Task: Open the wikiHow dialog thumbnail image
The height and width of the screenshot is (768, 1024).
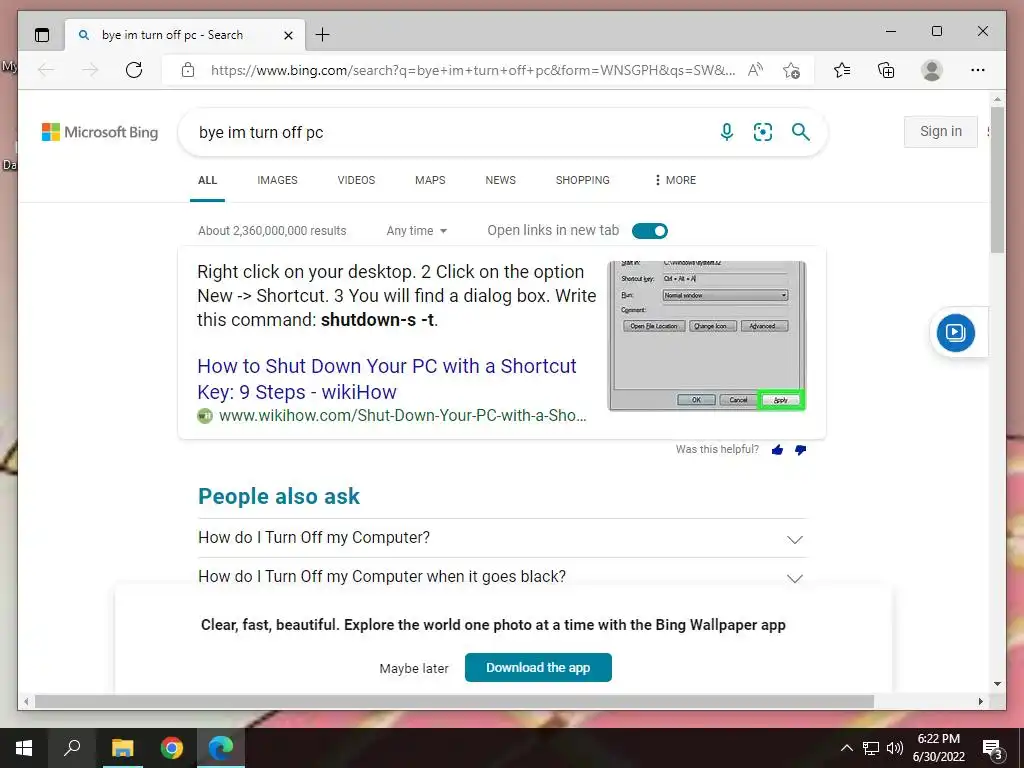Action: (x=707, y=336)
